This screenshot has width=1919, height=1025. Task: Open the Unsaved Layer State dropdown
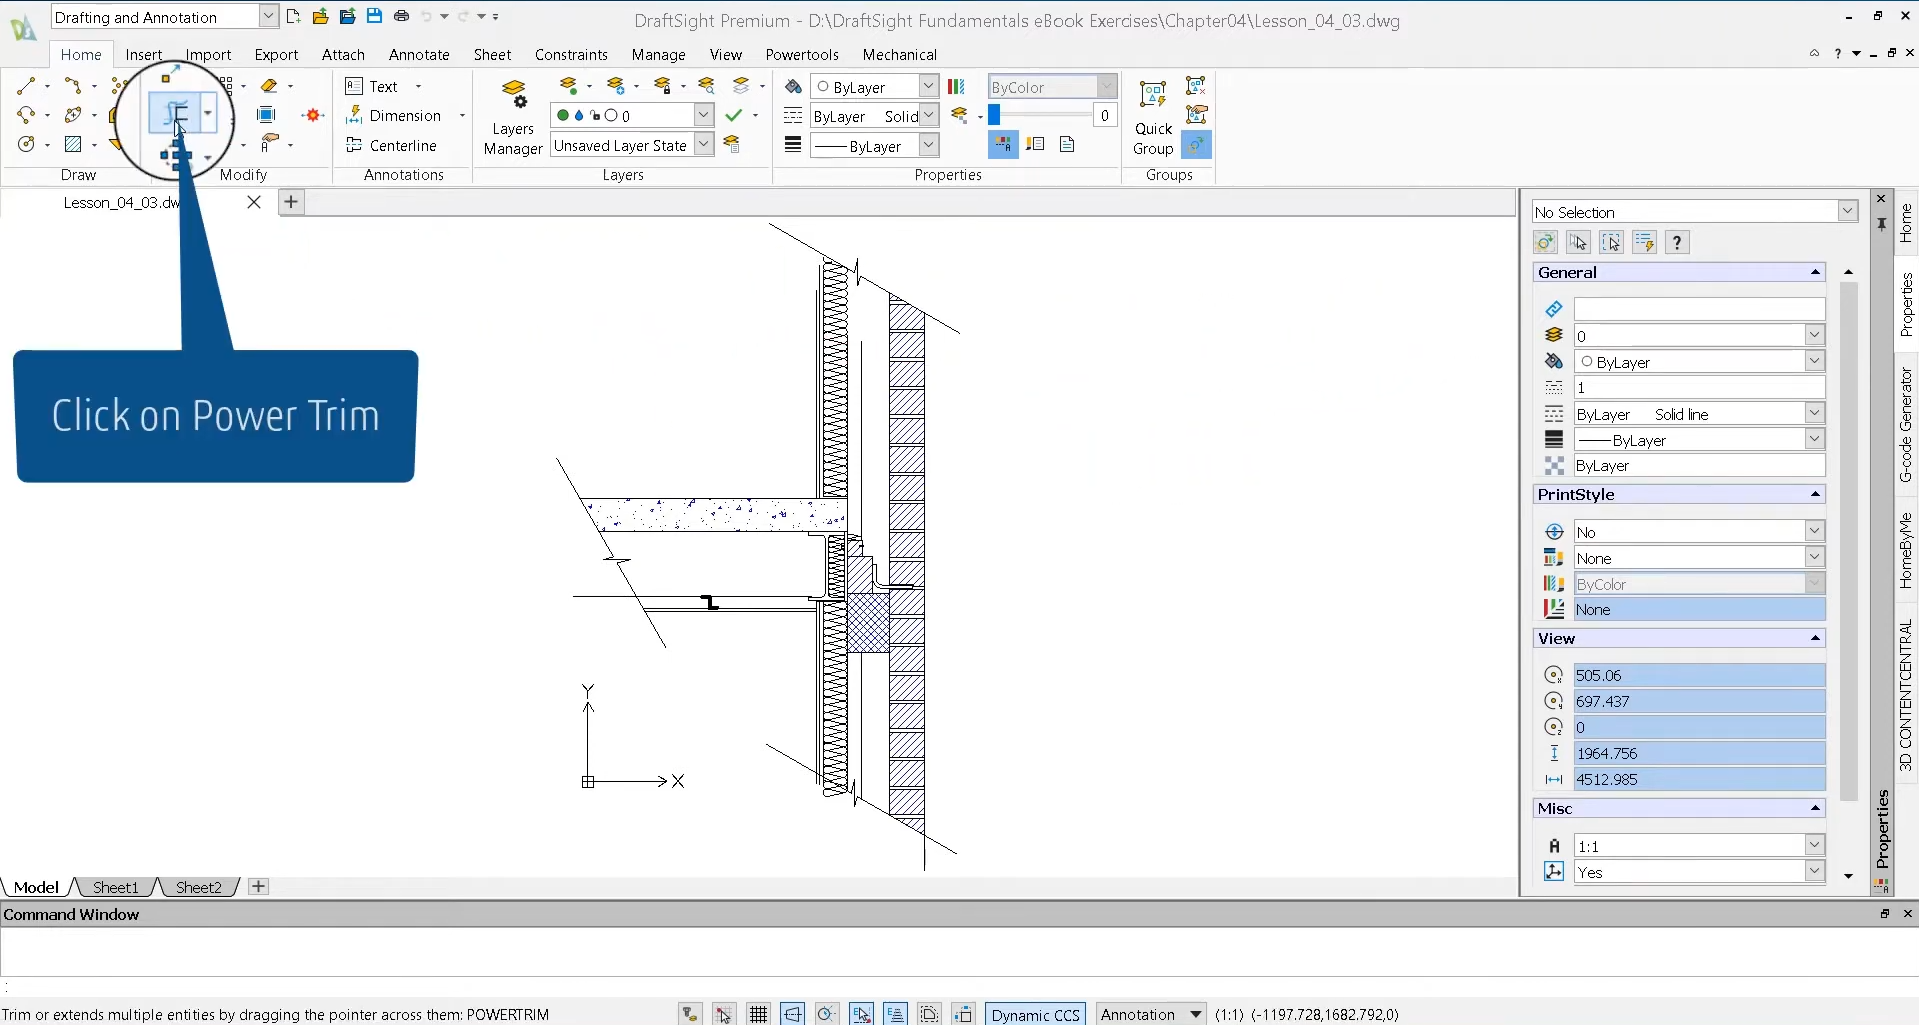(704, 145)
